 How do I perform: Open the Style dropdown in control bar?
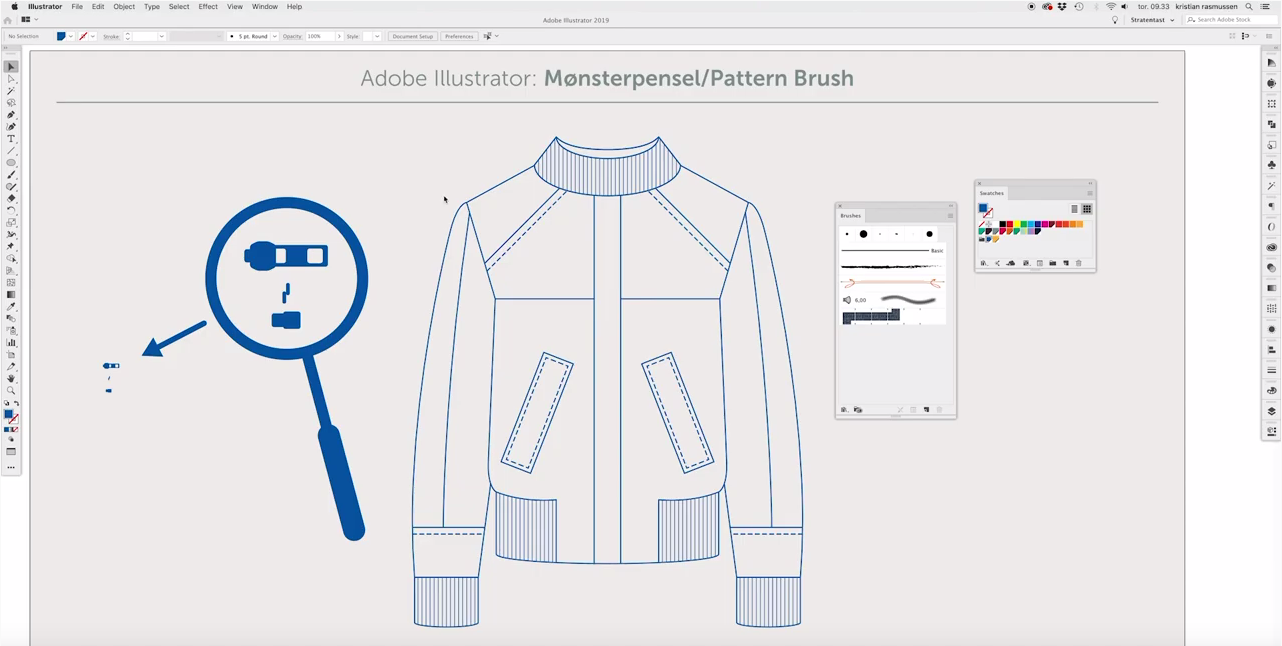click(377, 37)
